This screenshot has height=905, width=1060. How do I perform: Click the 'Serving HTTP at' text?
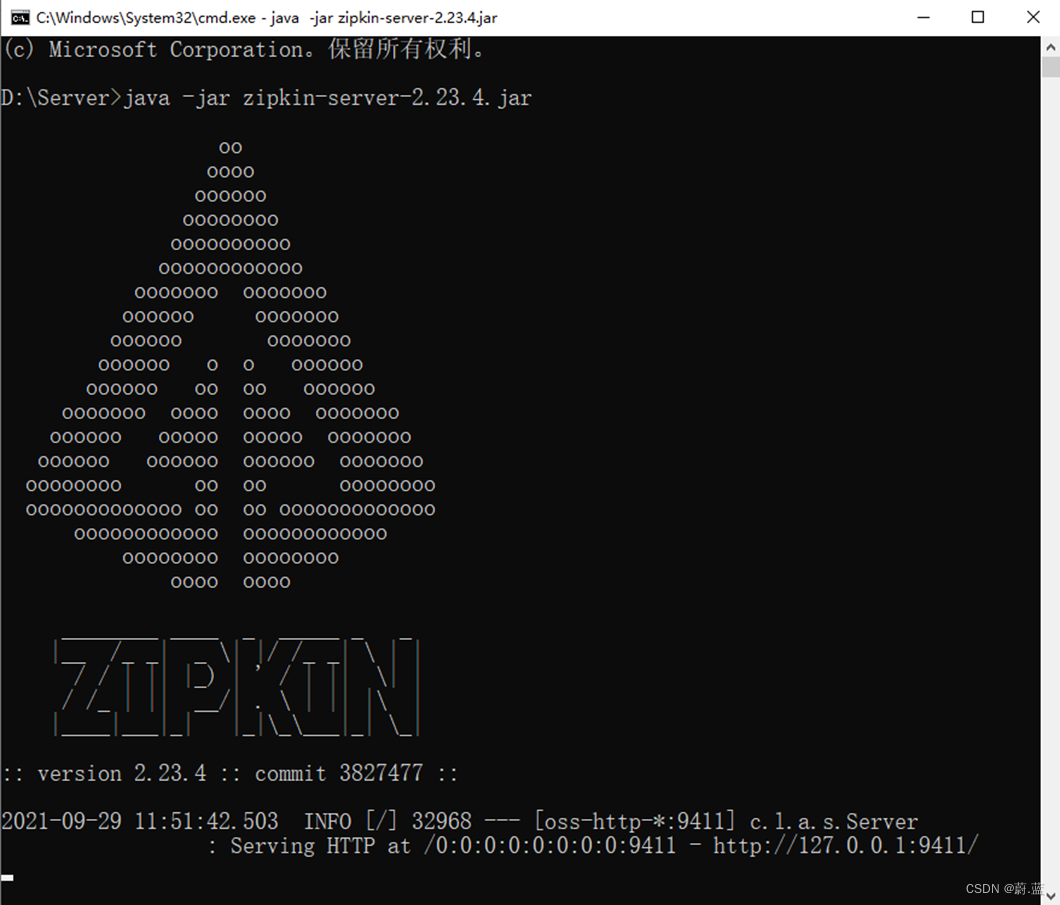pos(320,846)
